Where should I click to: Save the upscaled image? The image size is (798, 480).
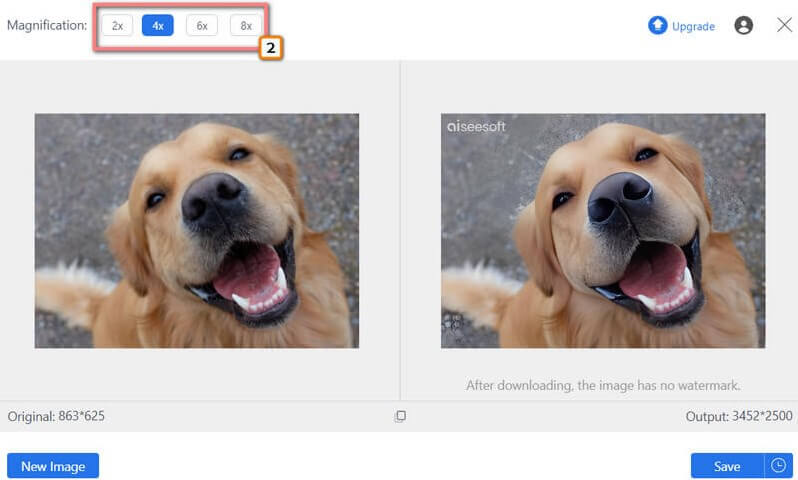pyautogui.click(x=727, y=466)
